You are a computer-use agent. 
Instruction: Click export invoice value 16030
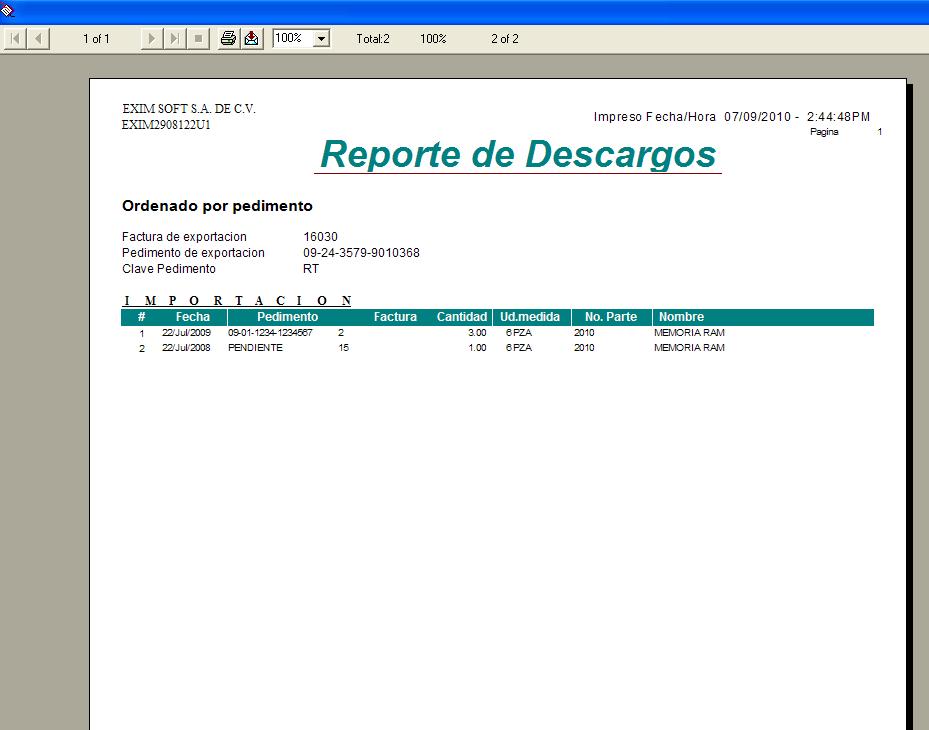[321, 236]
